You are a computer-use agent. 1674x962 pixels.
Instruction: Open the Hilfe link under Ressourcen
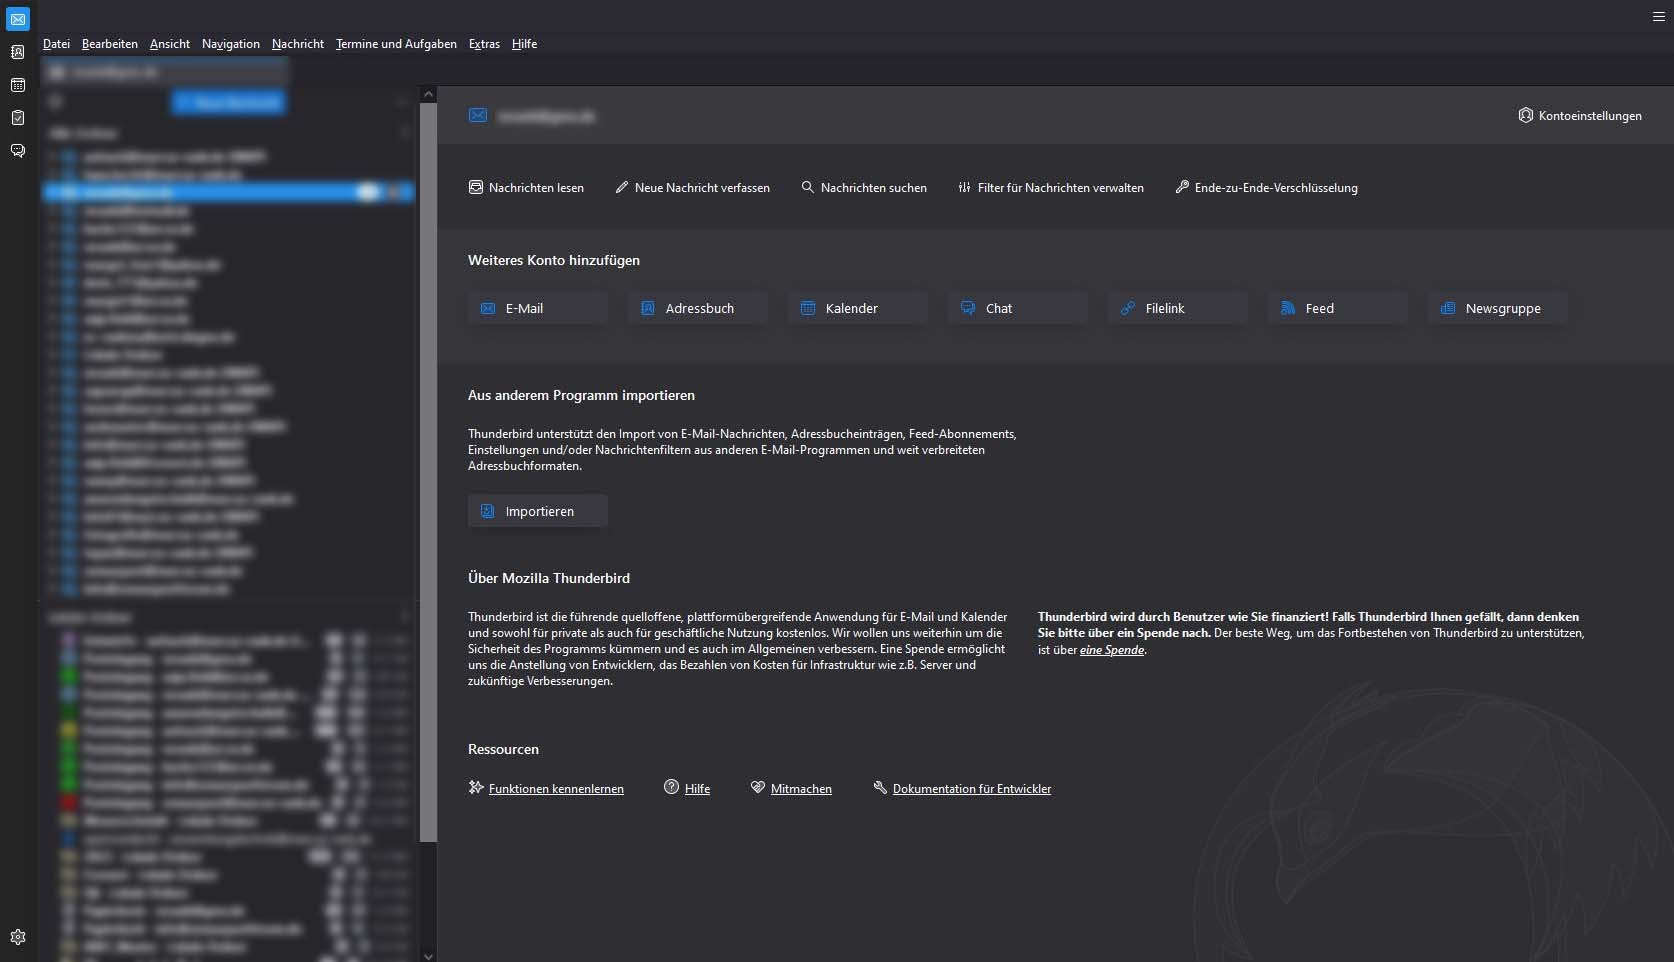(x=697, y=789)
